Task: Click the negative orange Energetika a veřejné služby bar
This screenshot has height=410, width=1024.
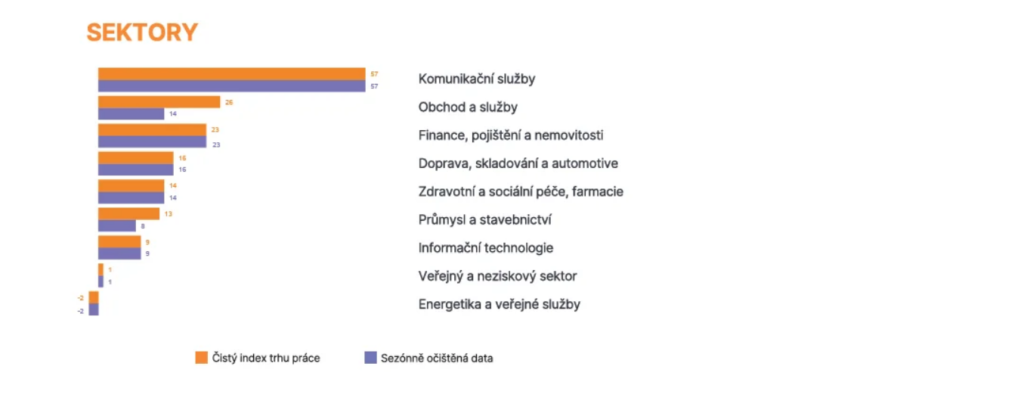Action: [93, 298]
